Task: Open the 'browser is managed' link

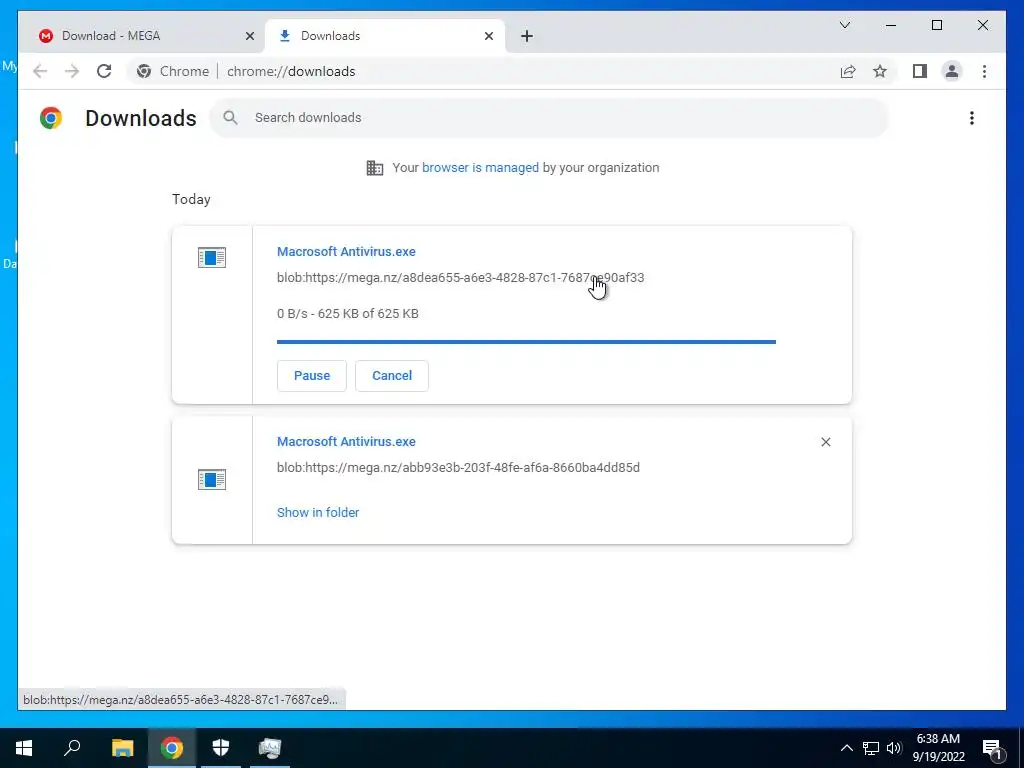Action: pos(480,168)
